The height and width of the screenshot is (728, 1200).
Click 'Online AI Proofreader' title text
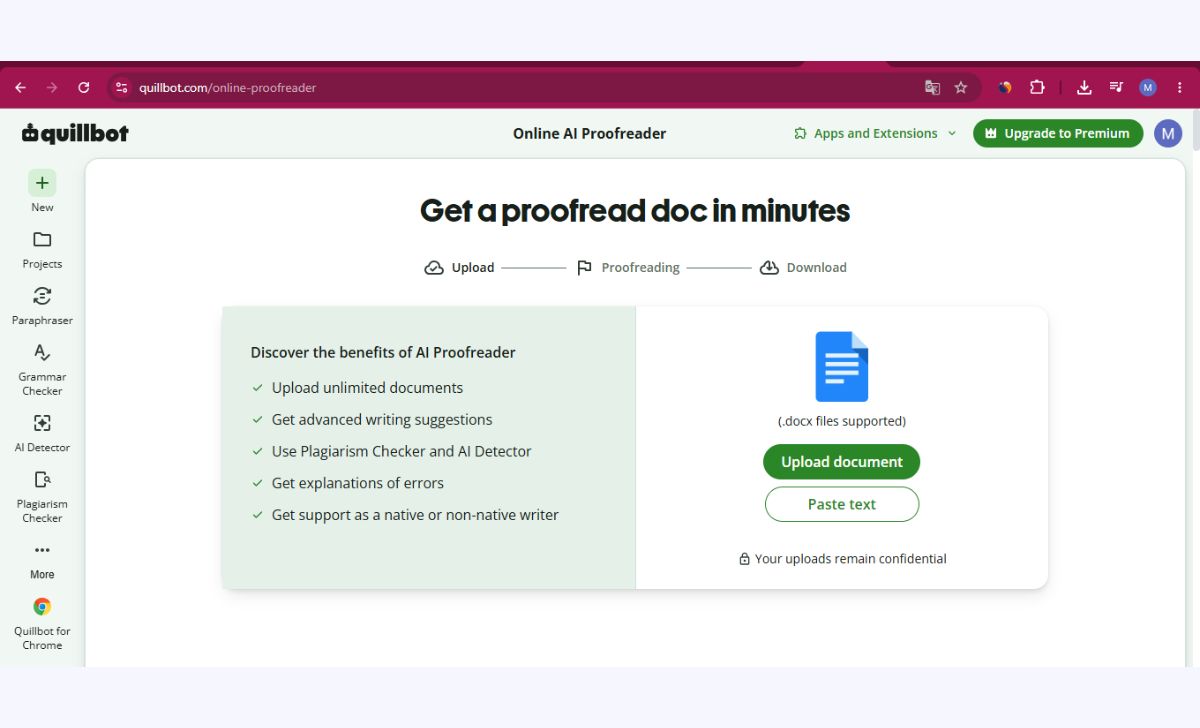(589, 133)
